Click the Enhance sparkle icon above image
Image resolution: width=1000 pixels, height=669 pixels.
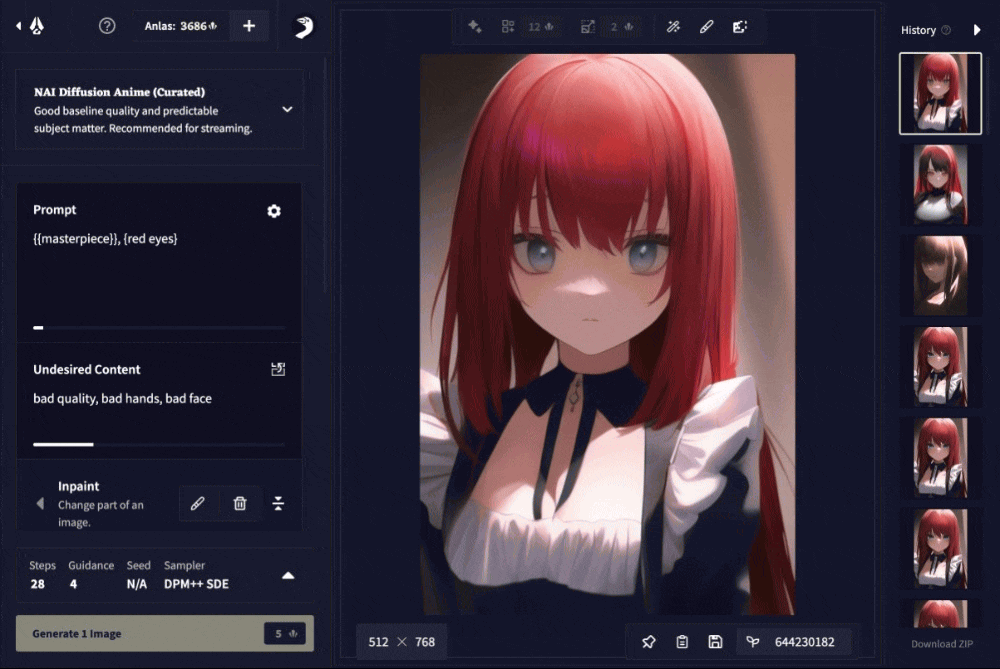click(x=476, y=27)
